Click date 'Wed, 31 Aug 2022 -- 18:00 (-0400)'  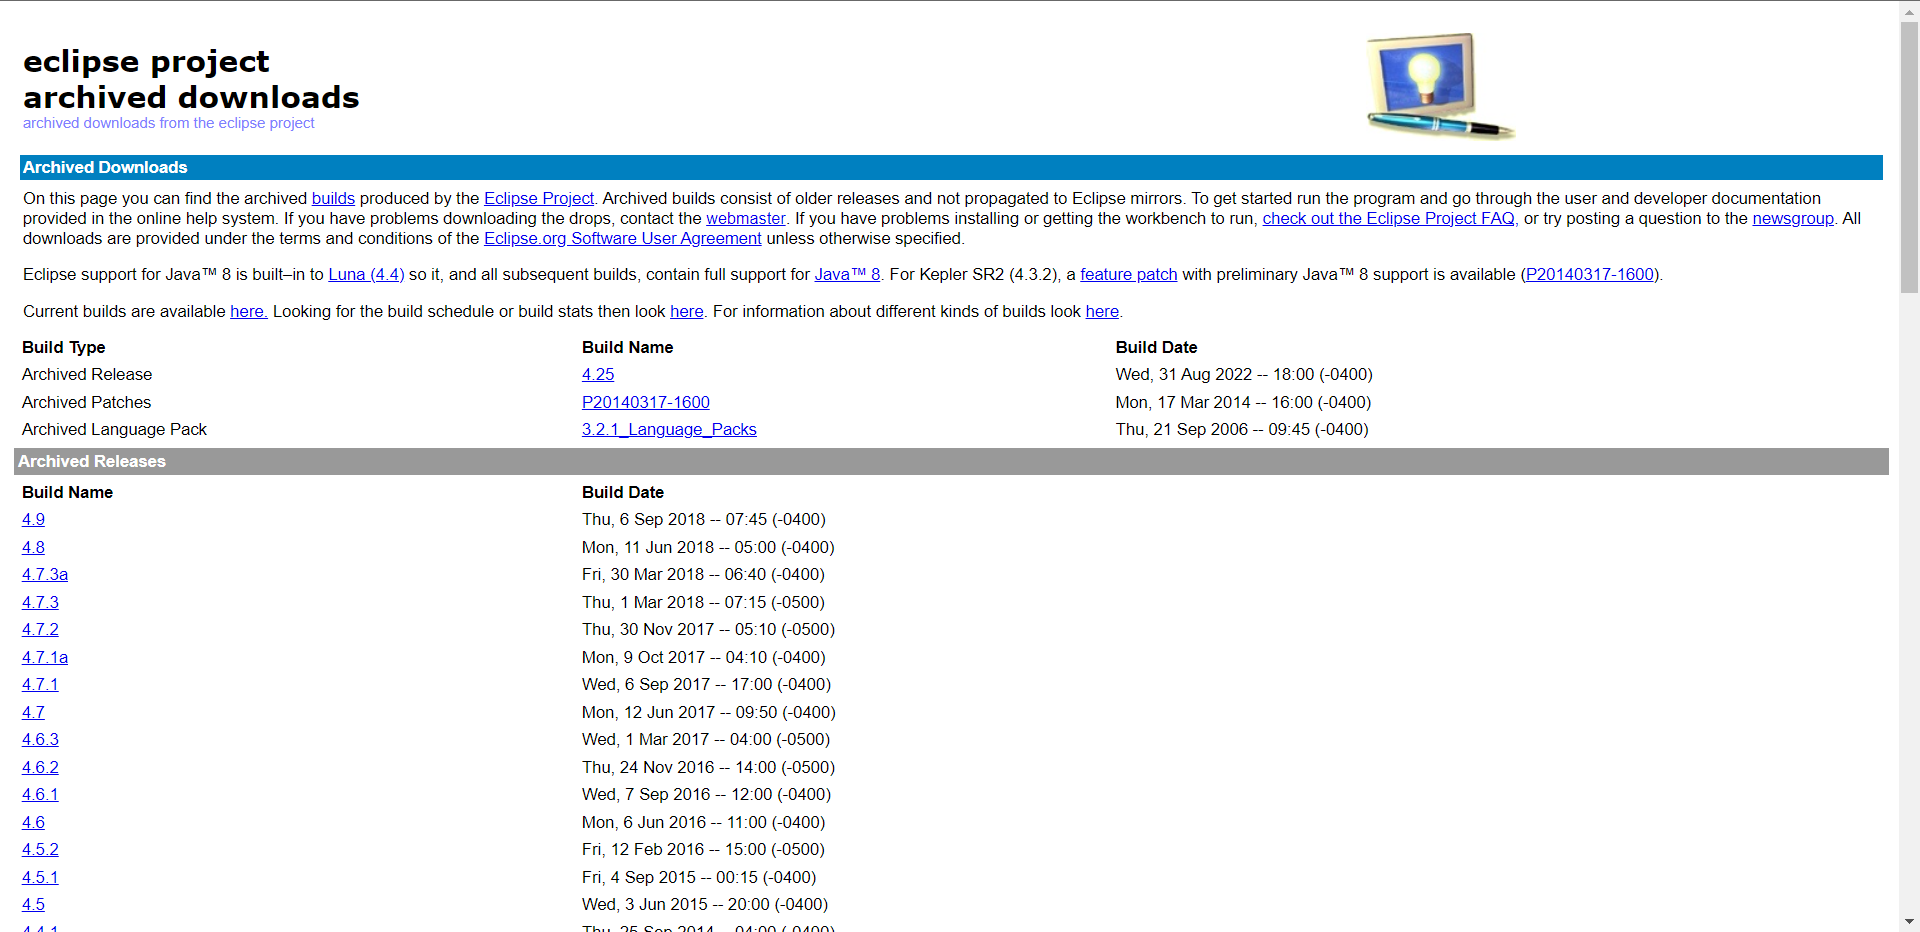click(x=1244, y=374)
